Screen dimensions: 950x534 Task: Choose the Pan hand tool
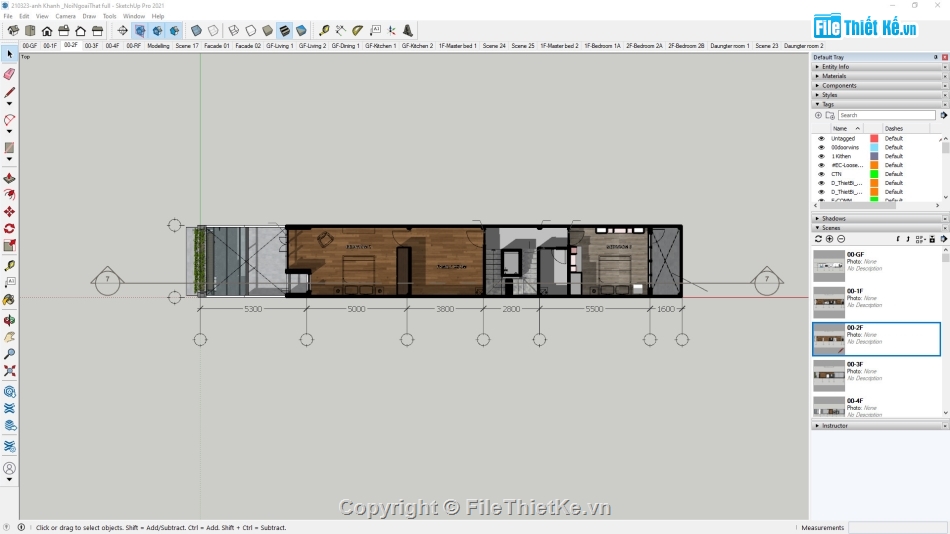[x=9, y=337]
